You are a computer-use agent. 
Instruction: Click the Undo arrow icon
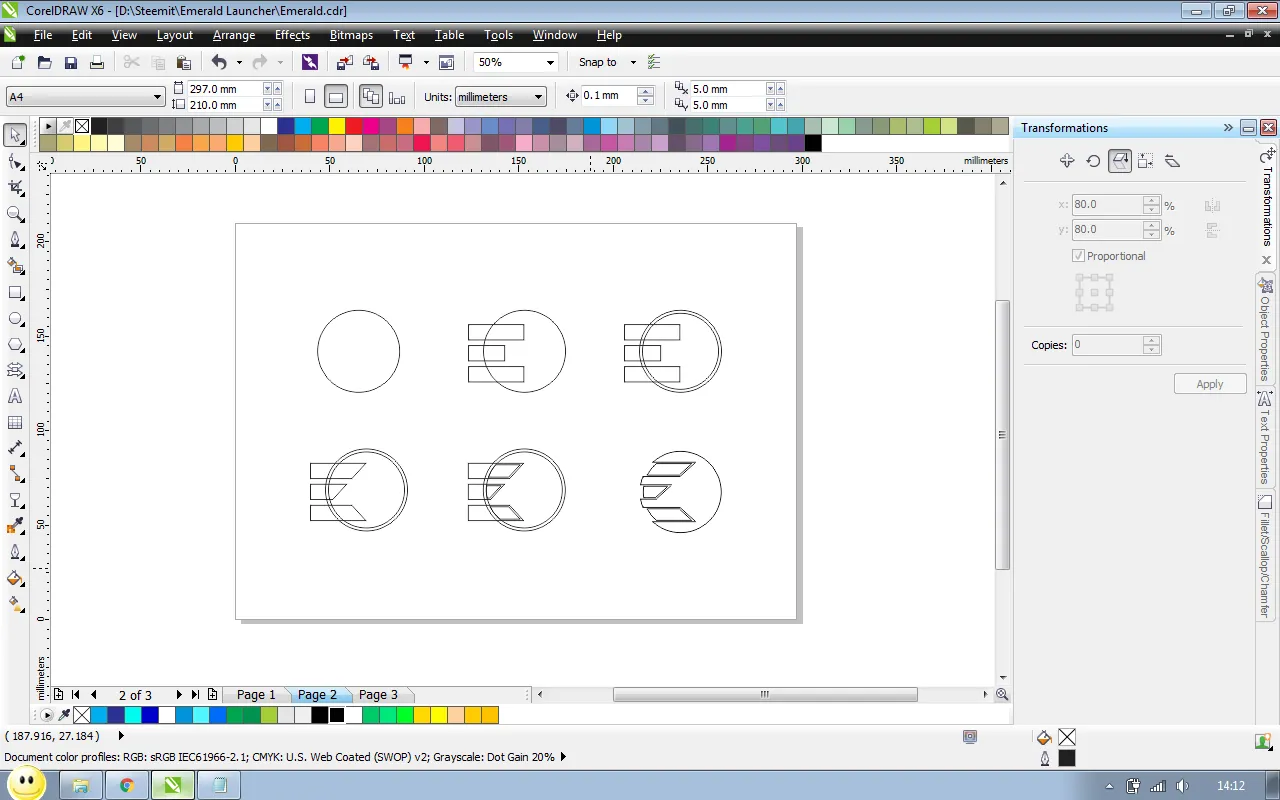click(219, 62)
